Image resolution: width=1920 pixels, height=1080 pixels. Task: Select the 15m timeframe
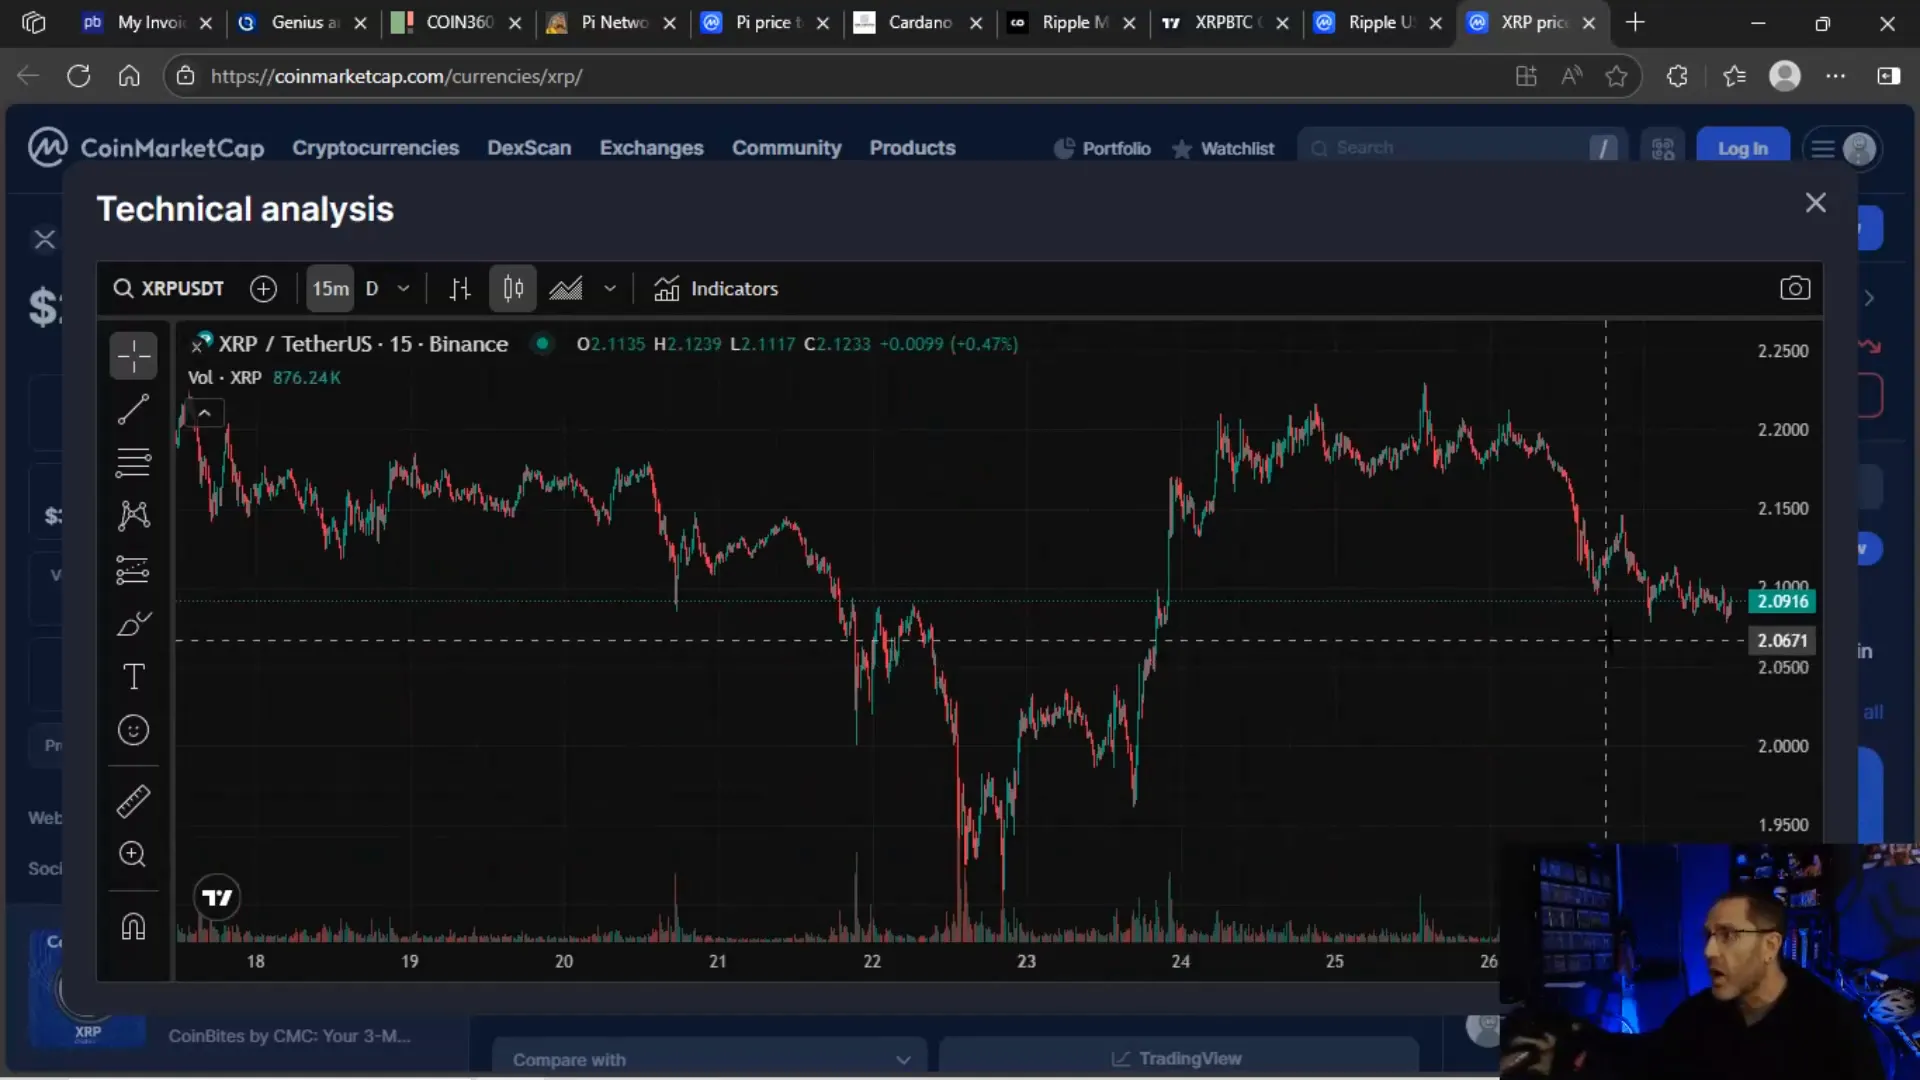330,289
